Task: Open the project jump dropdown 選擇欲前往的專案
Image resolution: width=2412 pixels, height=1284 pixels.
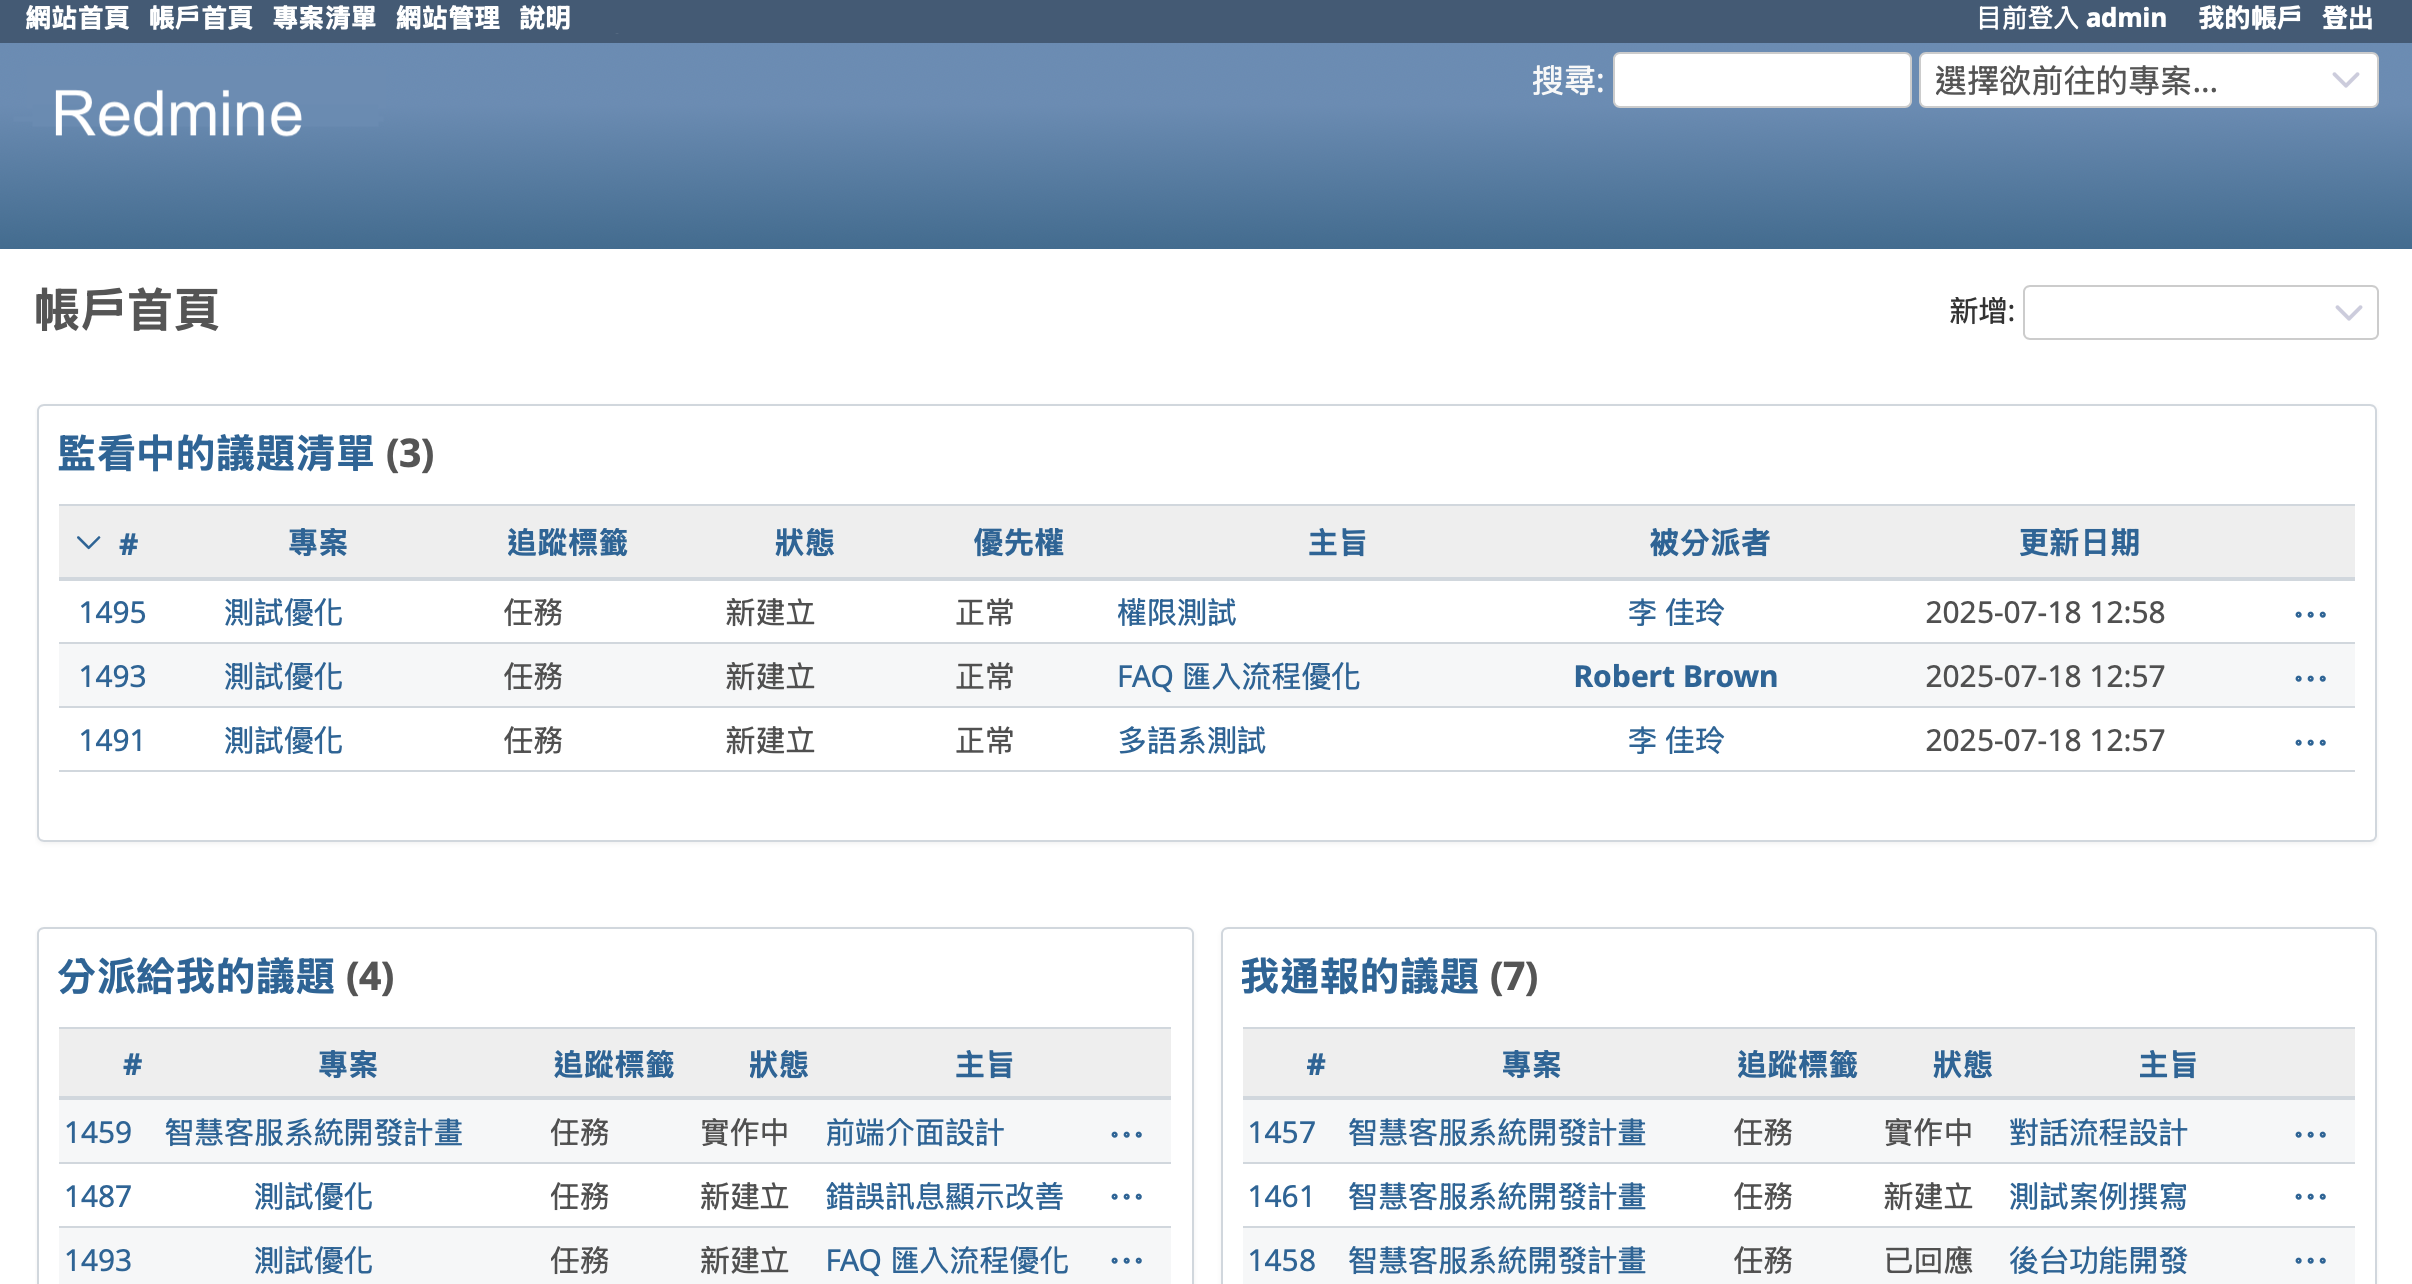Action: click(2148, 80)
